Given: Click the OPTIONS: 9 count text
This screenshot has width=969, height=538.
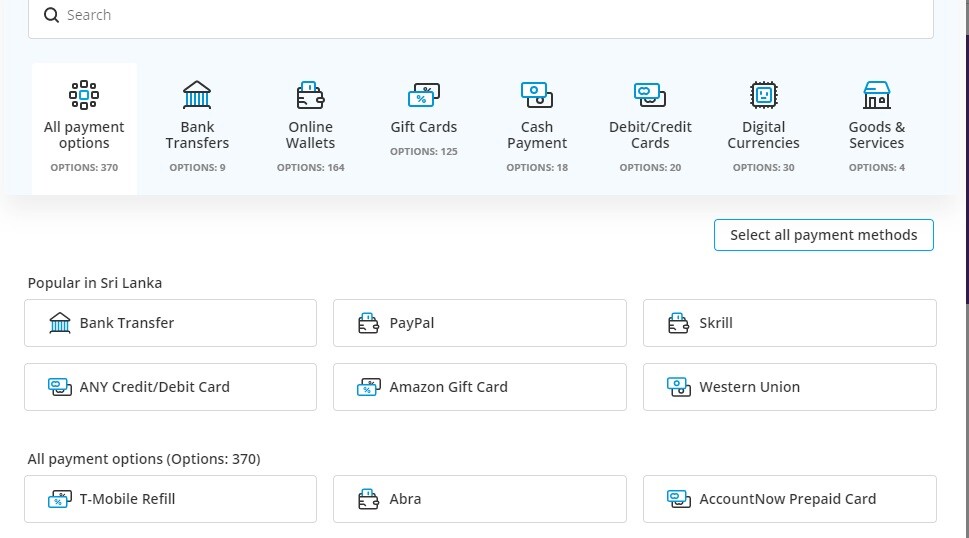Looking at the screenshot, I should (x=197, y=167).
